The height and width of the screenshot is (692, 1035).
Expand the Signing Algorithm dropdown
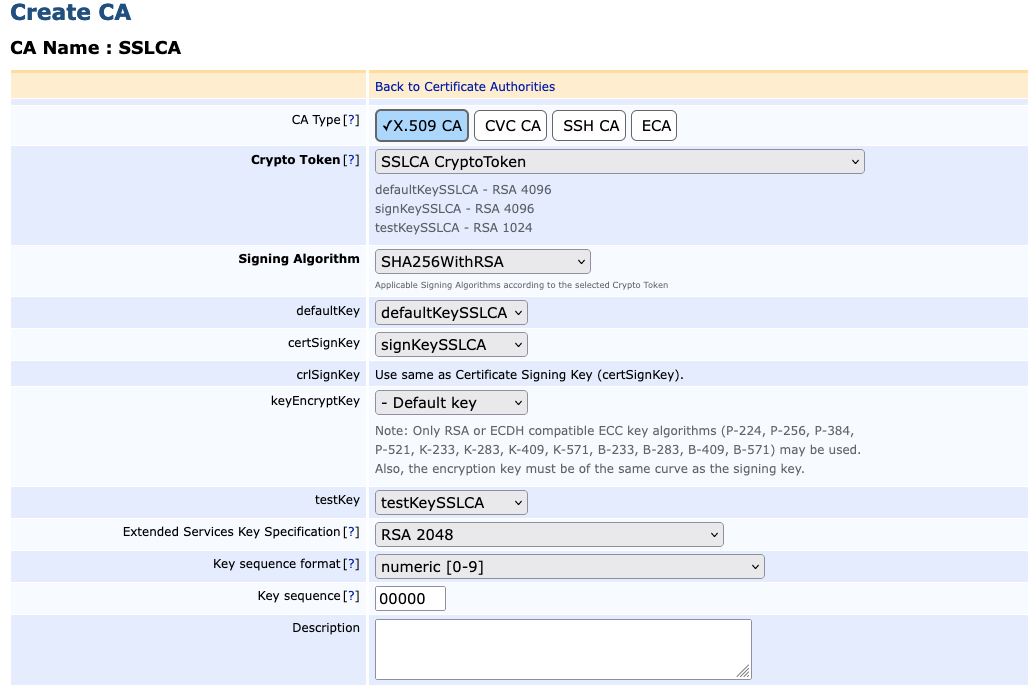482,262
